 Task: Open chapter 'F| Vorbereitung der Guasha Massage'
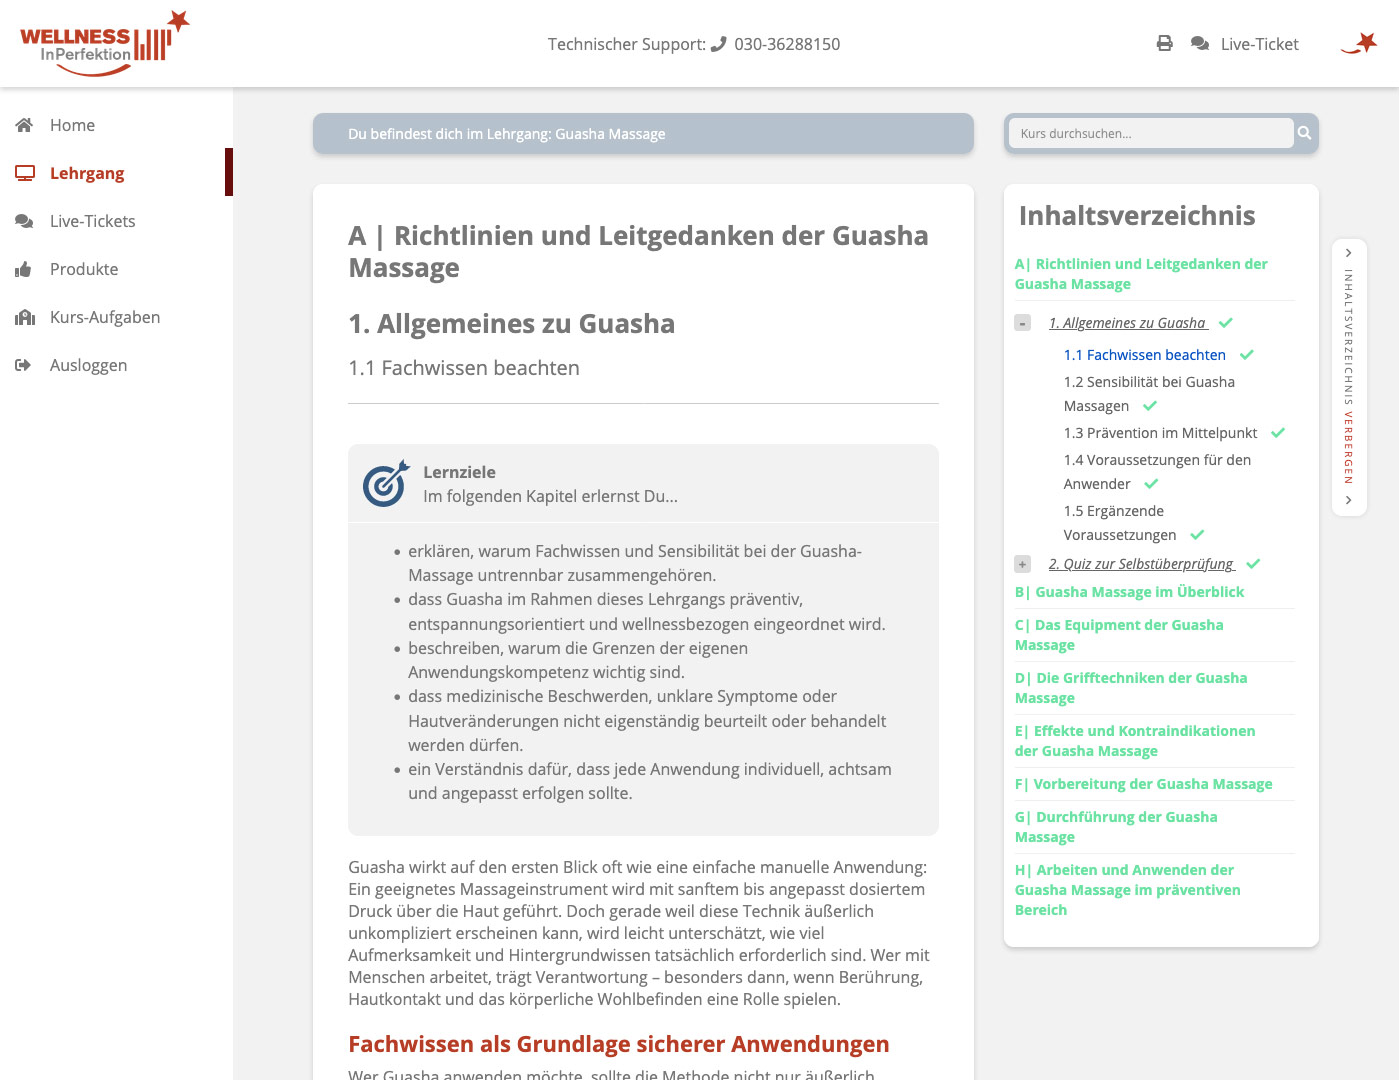tap(1143, 784)
